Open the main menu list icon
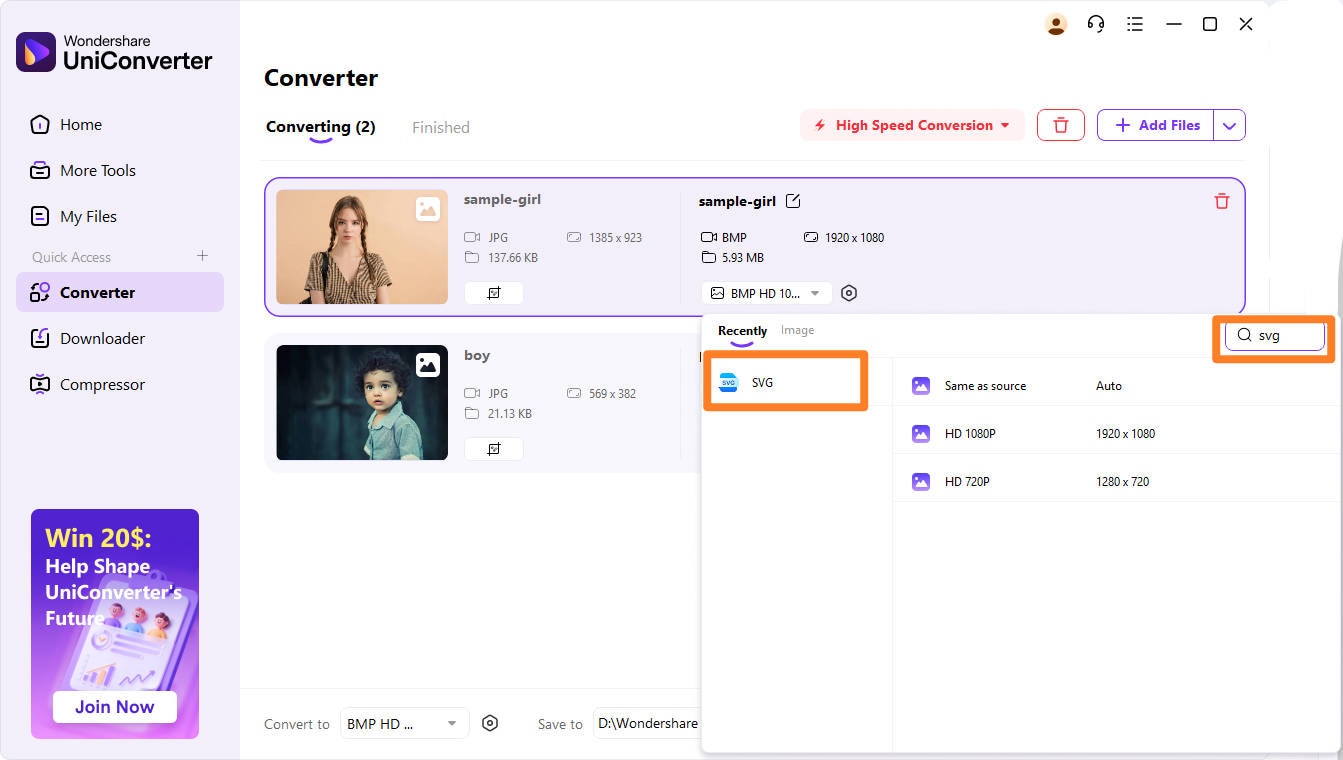This screenshot has height=760, width=1343. click(x=1135, y=24)
